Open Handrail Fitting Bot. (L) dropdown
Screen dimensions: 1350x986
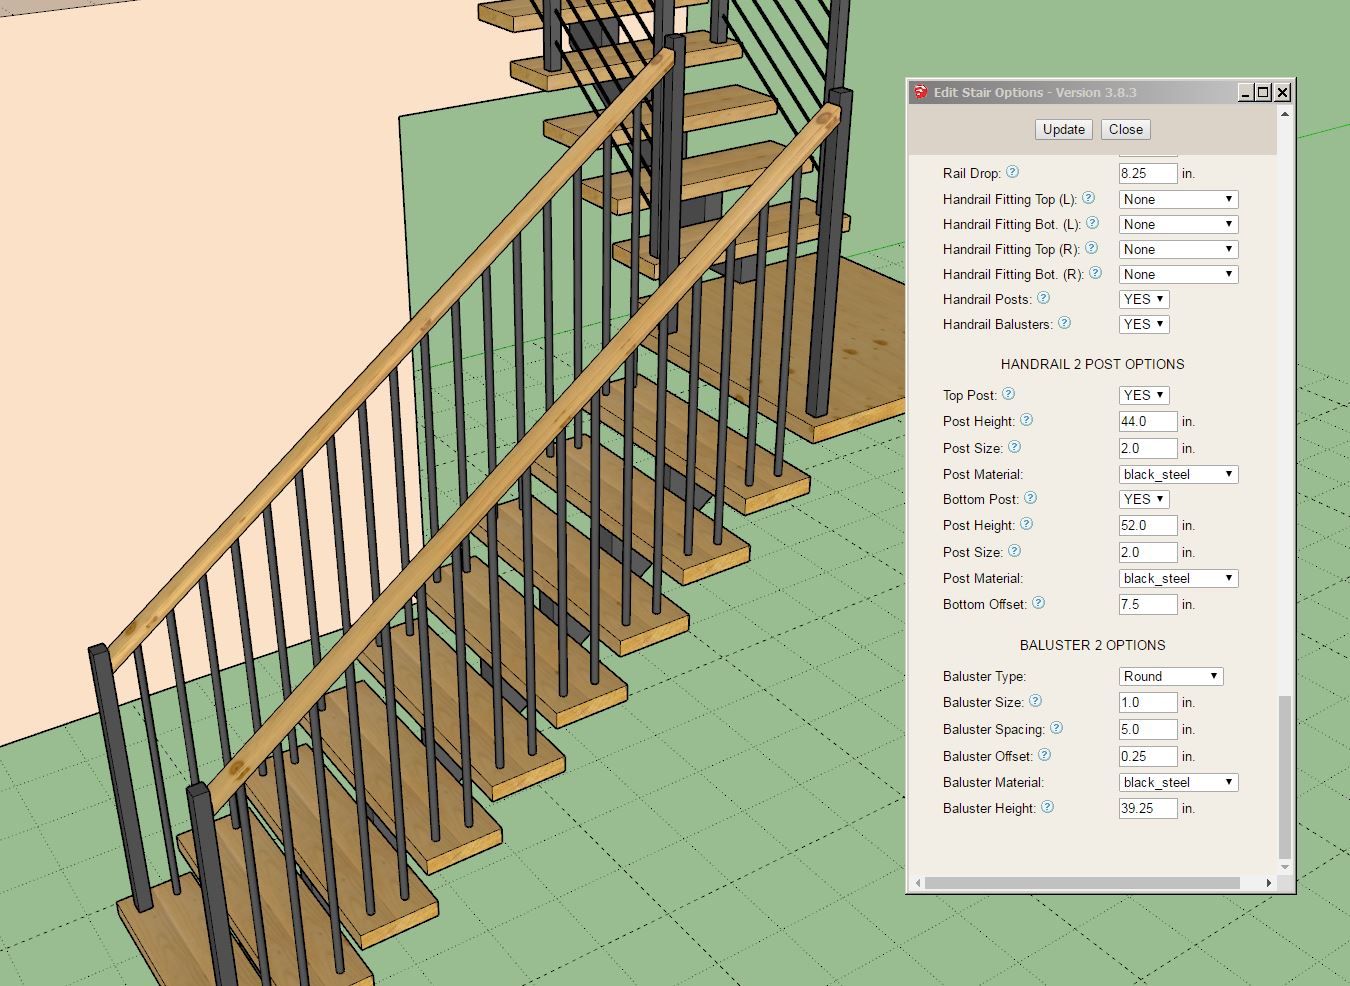[1178, 224]
